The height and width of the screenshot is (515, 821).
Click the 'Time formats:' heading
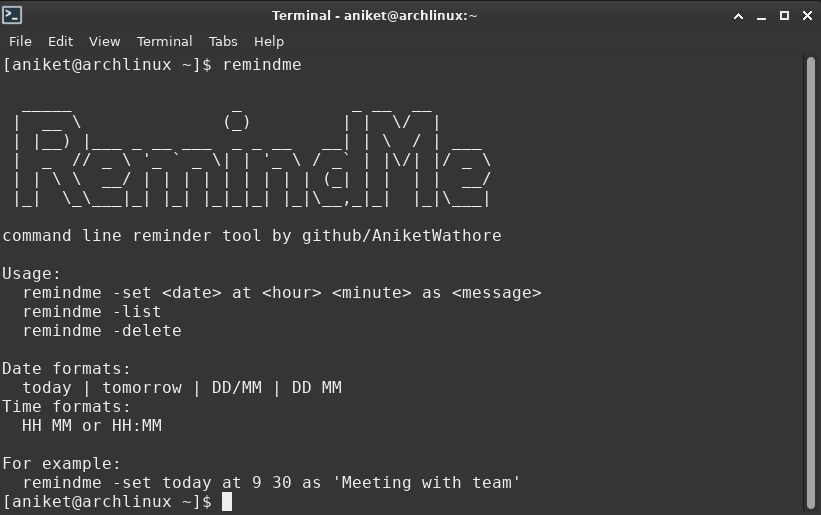point(66,407)
